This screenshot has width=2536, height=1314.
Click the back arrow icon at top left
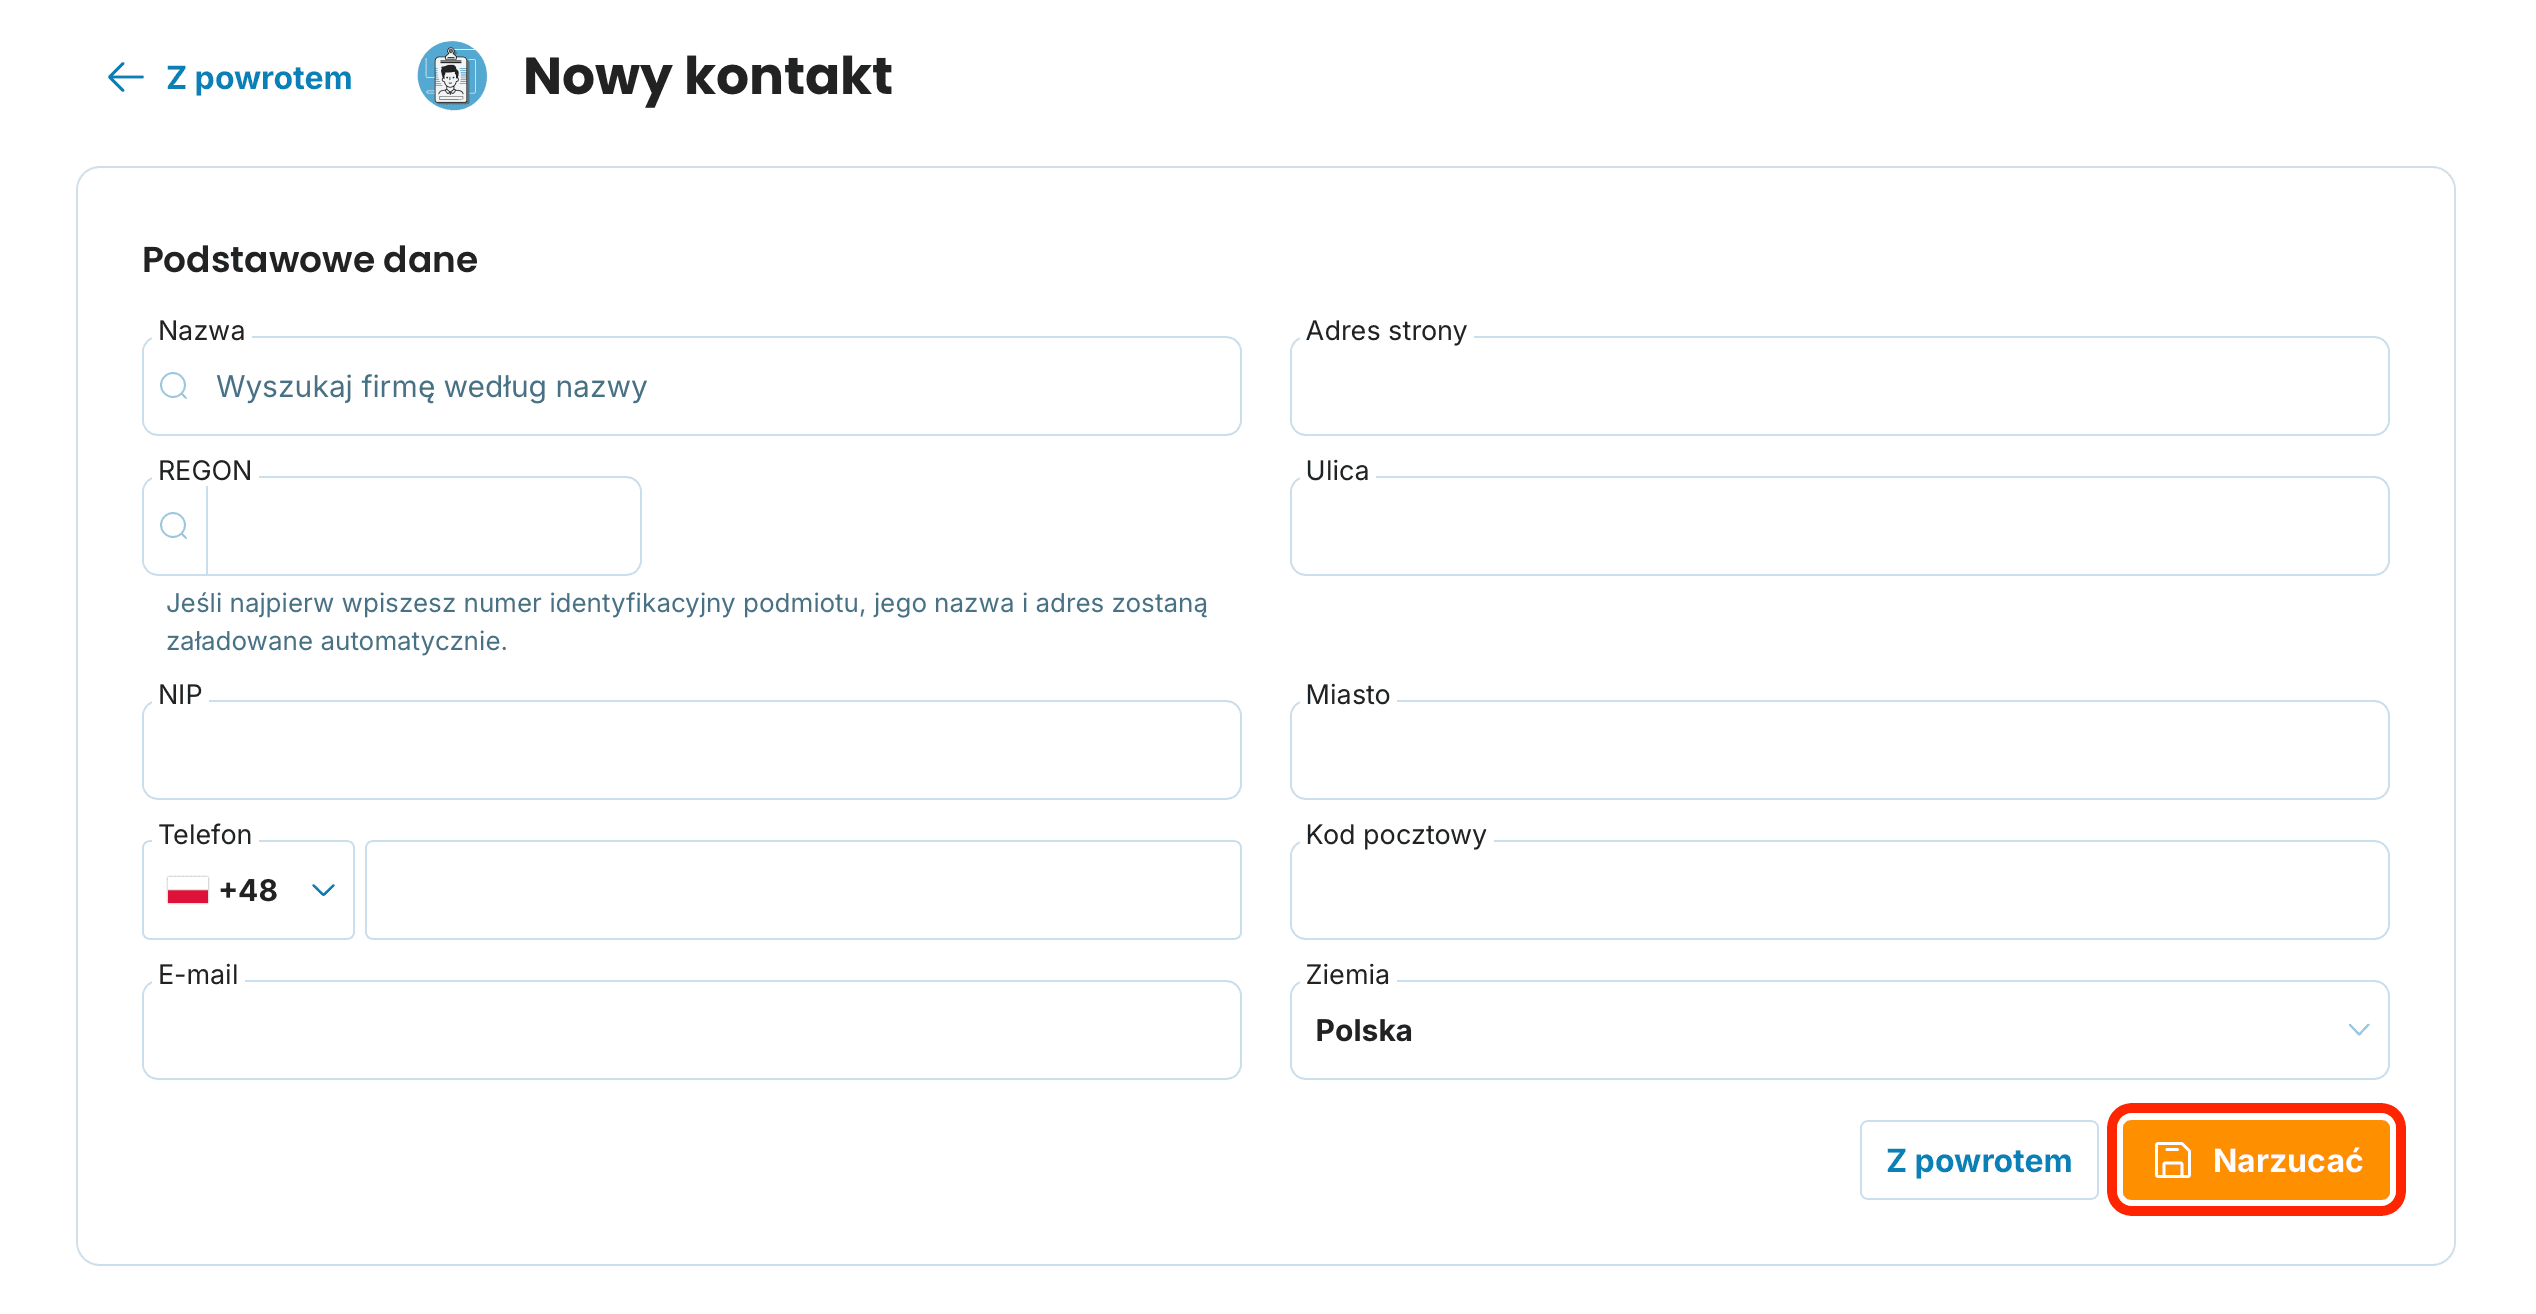coord(126,77)
